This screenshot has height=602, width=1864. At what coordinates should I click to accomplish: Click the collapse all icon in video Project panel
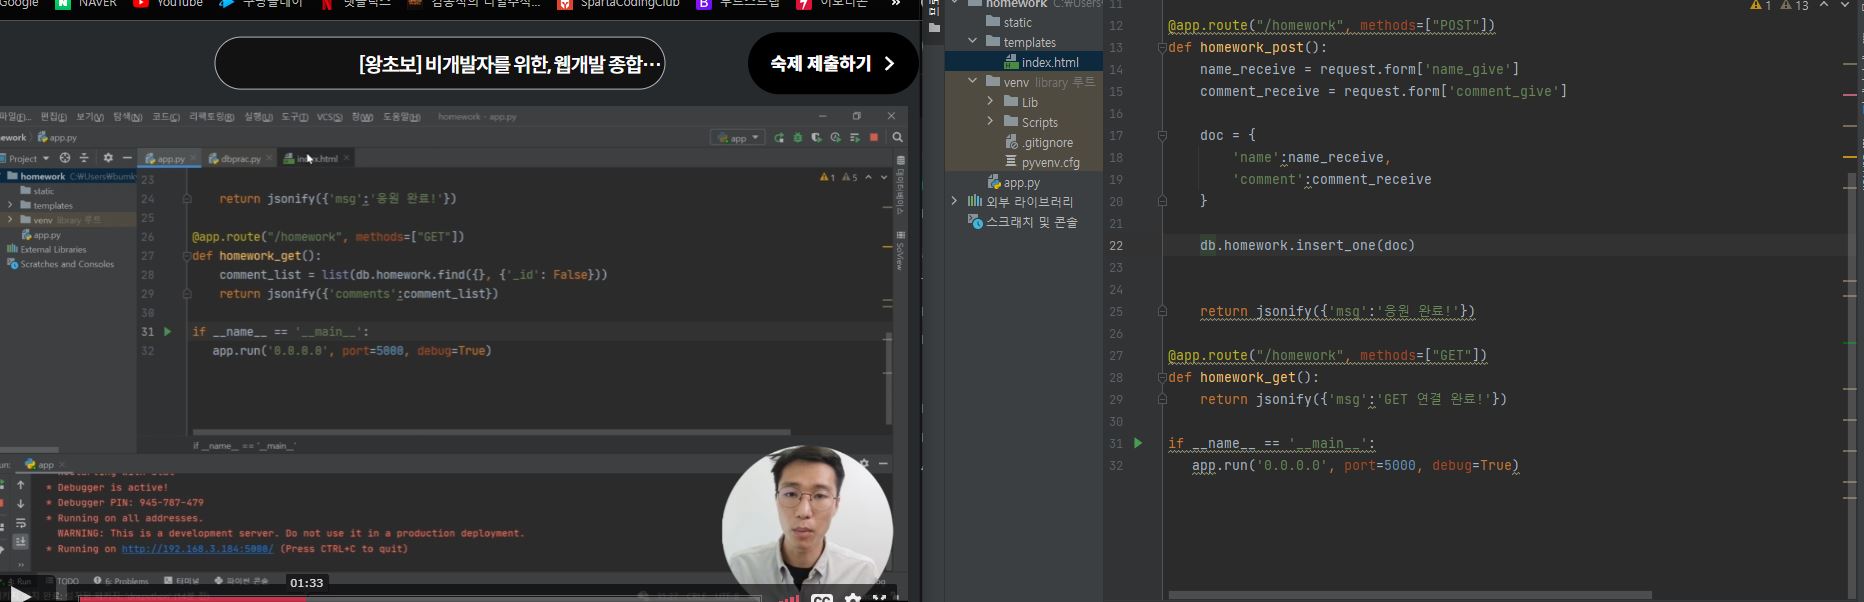coord(84,158)
